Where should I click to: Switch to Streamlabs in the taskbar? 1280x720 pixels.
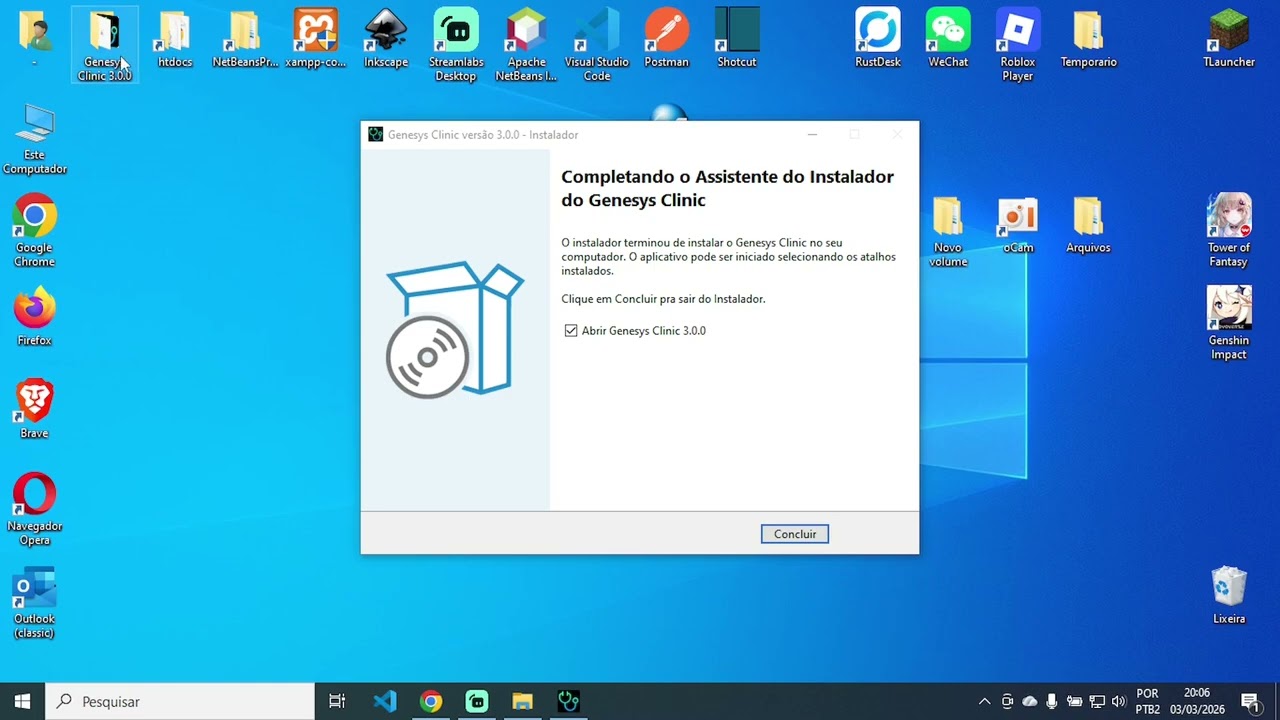tap(477, 702)
